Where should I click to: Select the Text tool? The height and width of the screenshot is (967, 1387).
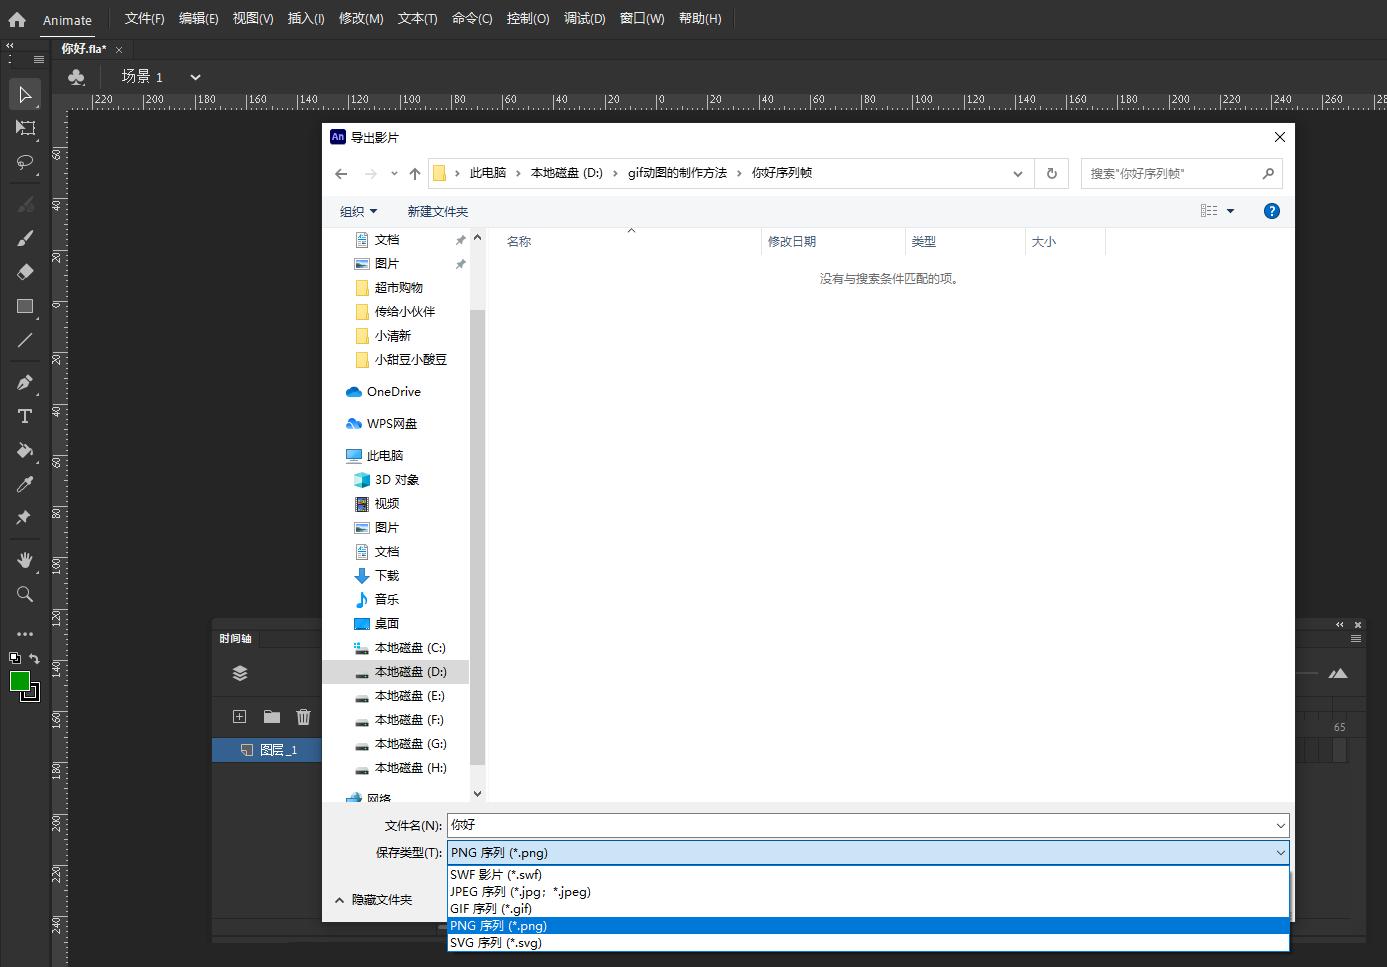pyautogui.click(x=24, y=416)
